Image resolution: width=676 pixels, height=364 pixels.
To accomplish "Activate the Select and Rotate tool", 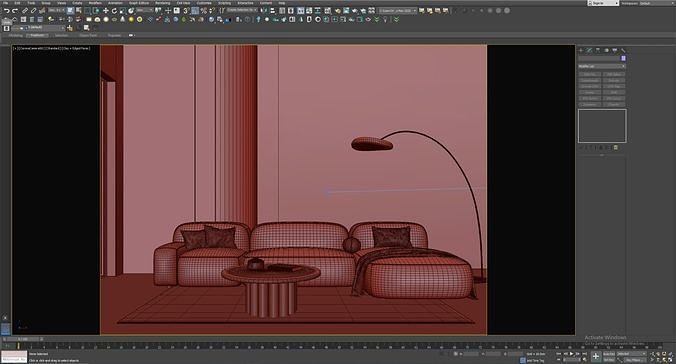I will [114, 10].
